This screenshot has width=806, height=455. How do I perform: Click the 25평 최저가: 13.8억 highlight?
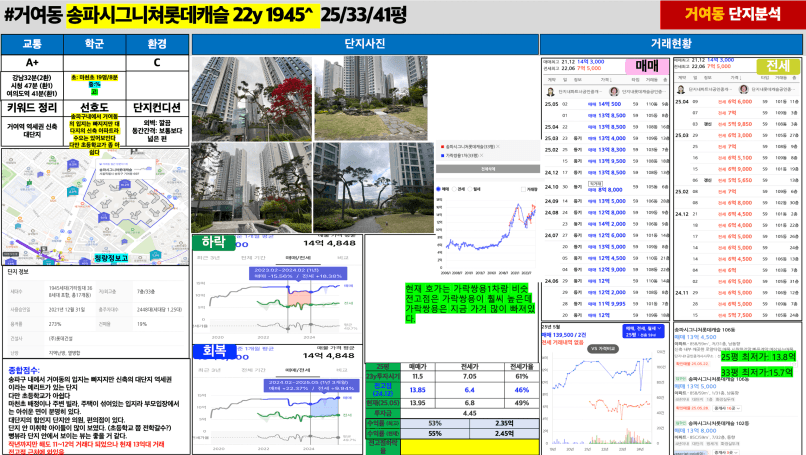pos(758,357)
